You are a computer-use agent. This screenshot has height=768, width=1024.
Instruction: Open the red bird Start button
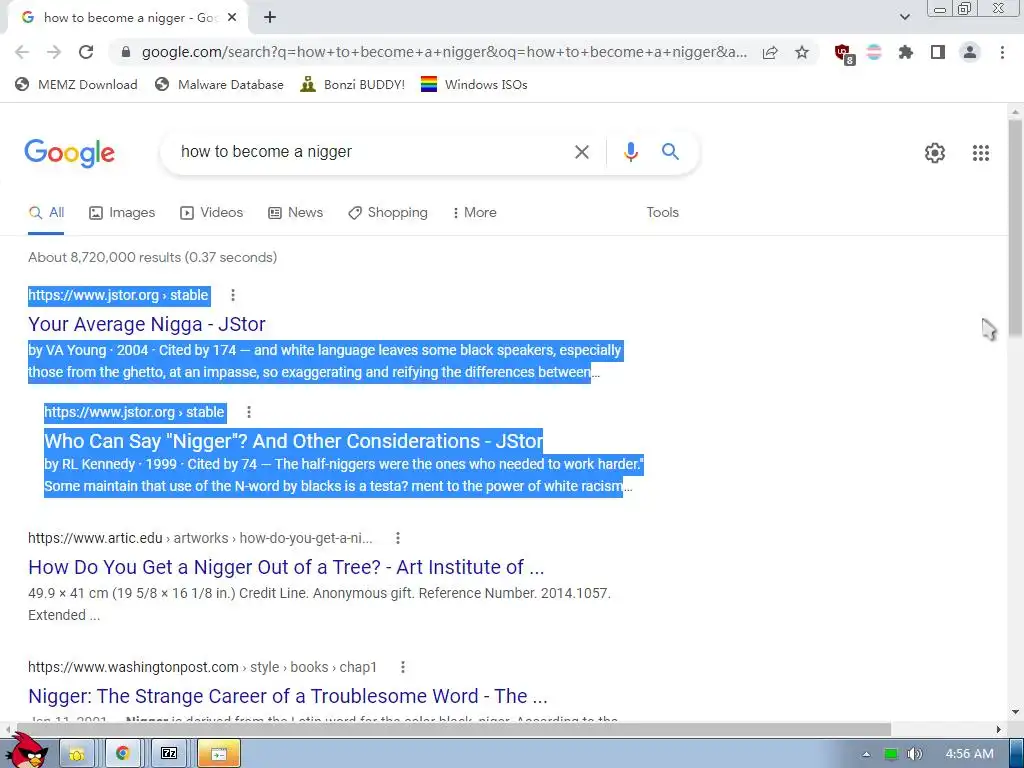tap(25, 750)
